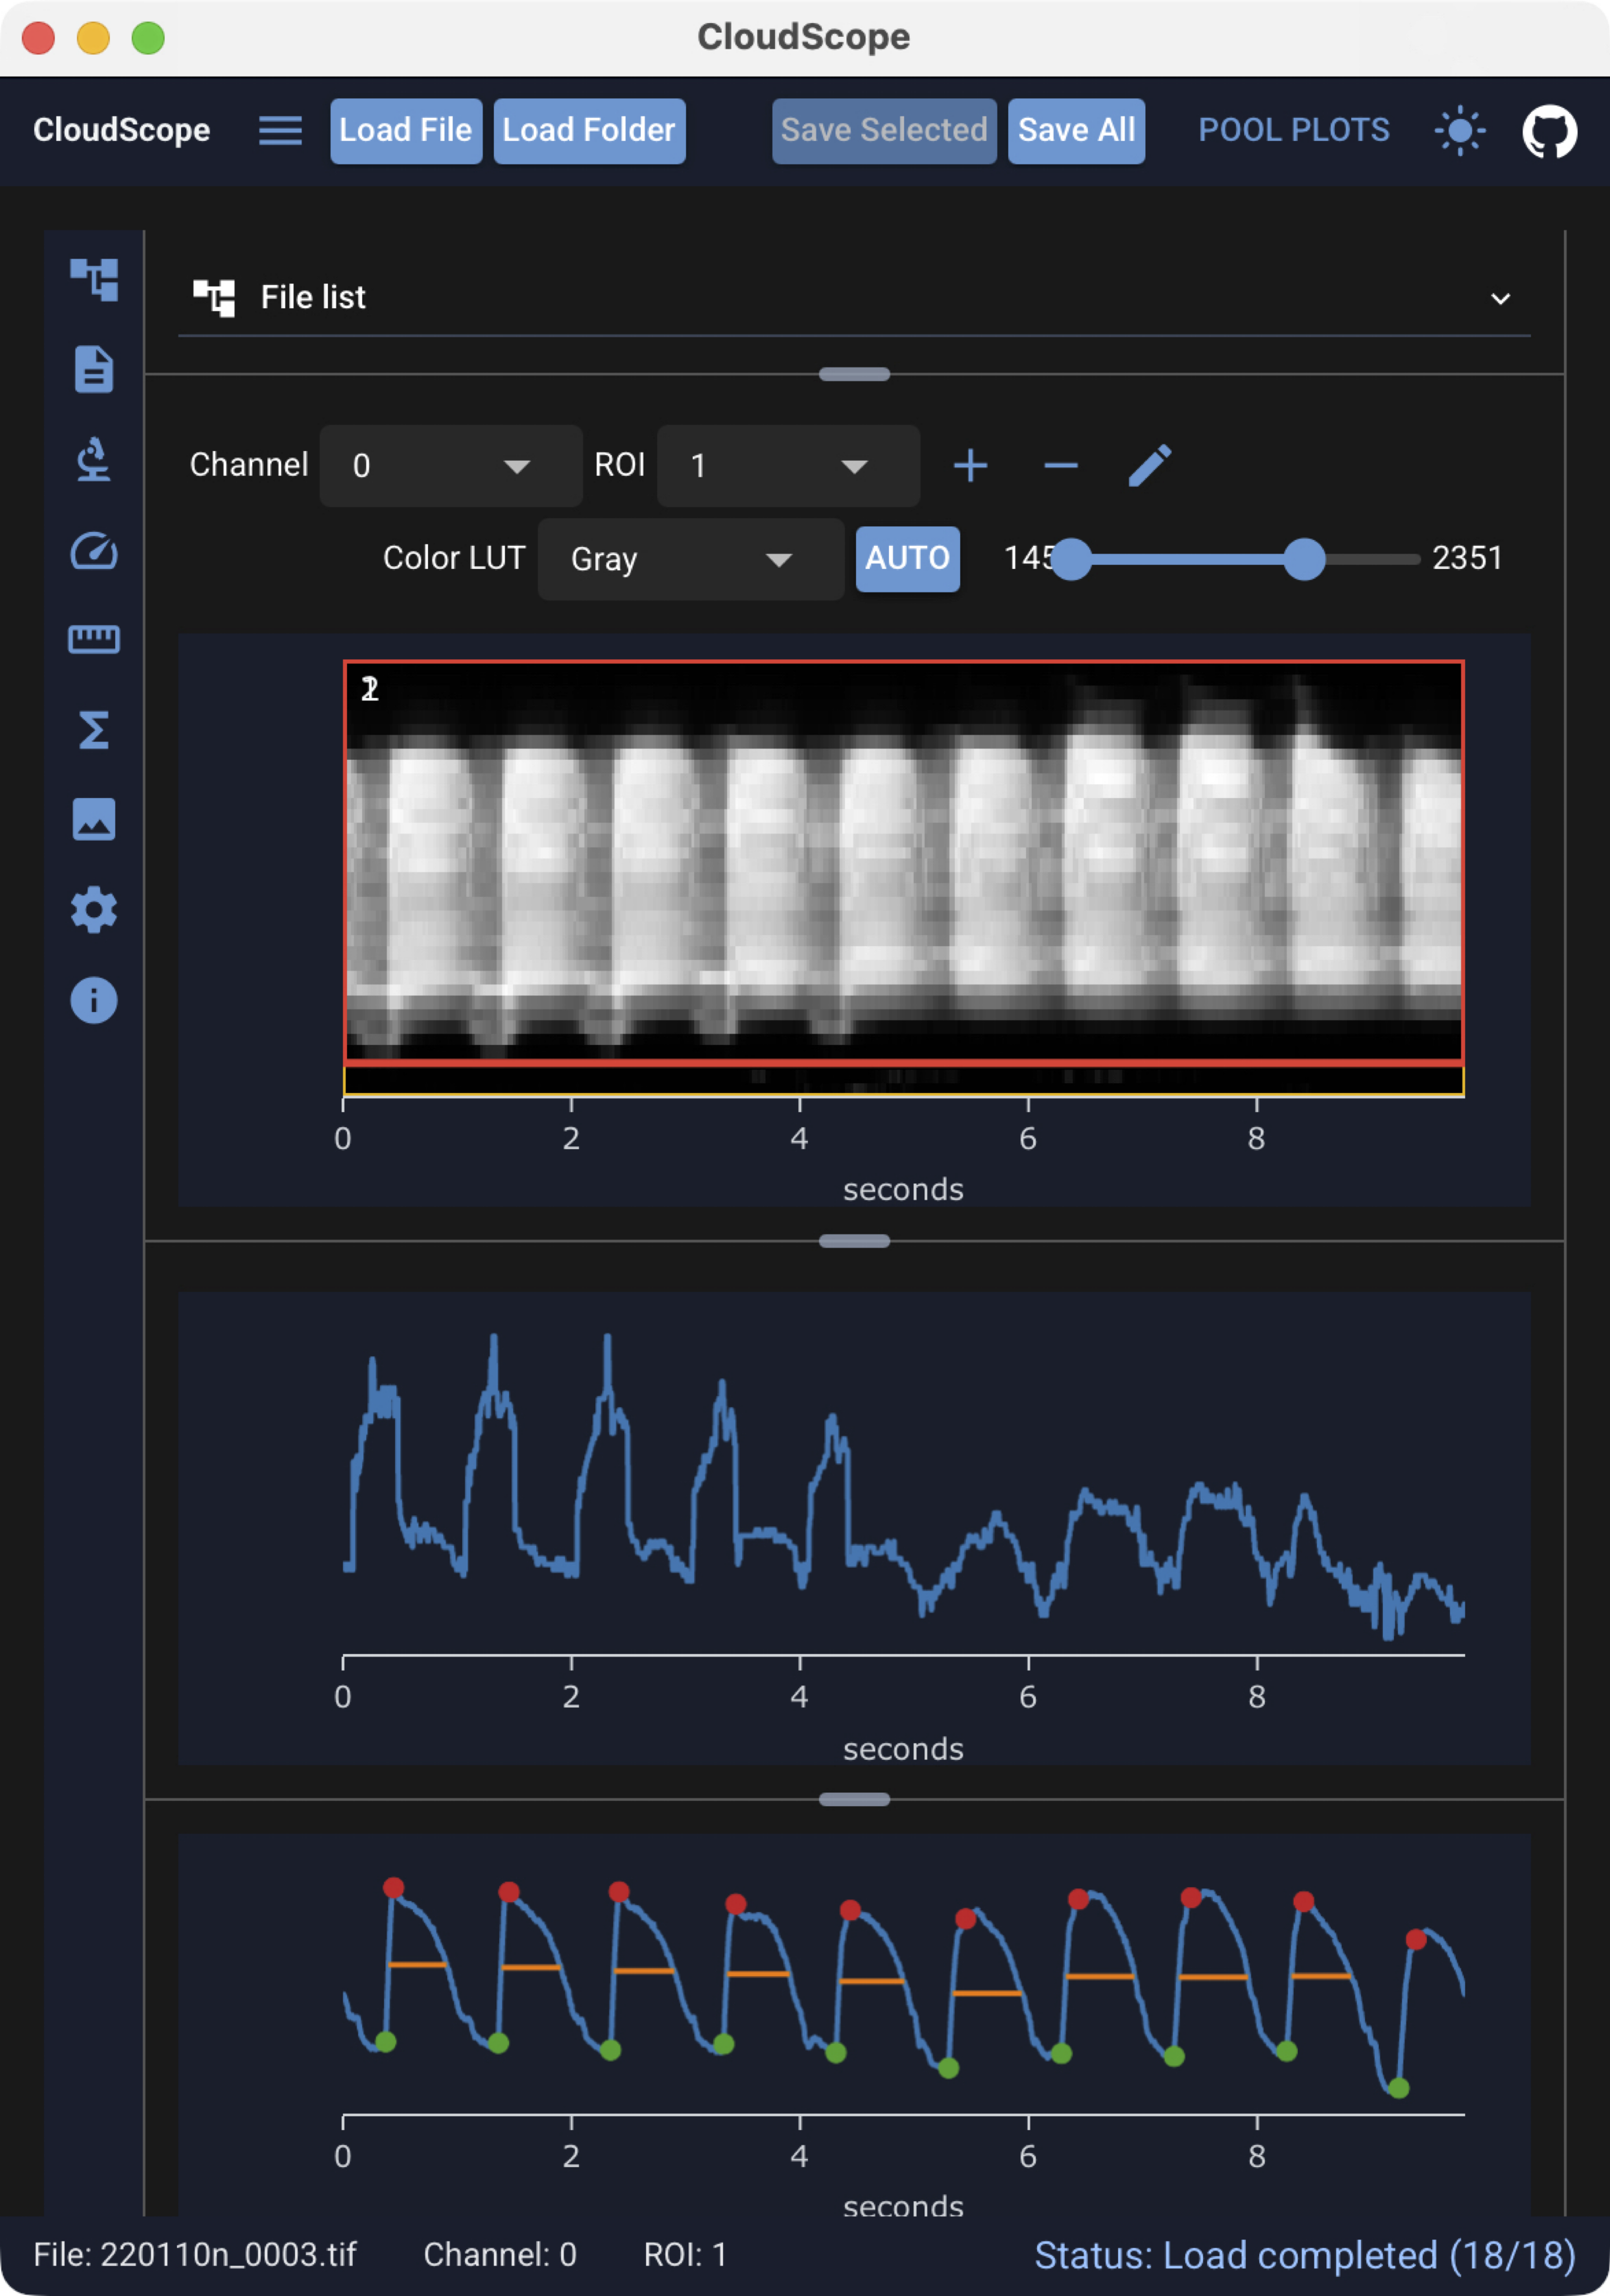Viewport: 1610px width, 2296px height.
Task: Open the ROI dropdown
Action: click(x=788, y=466)
